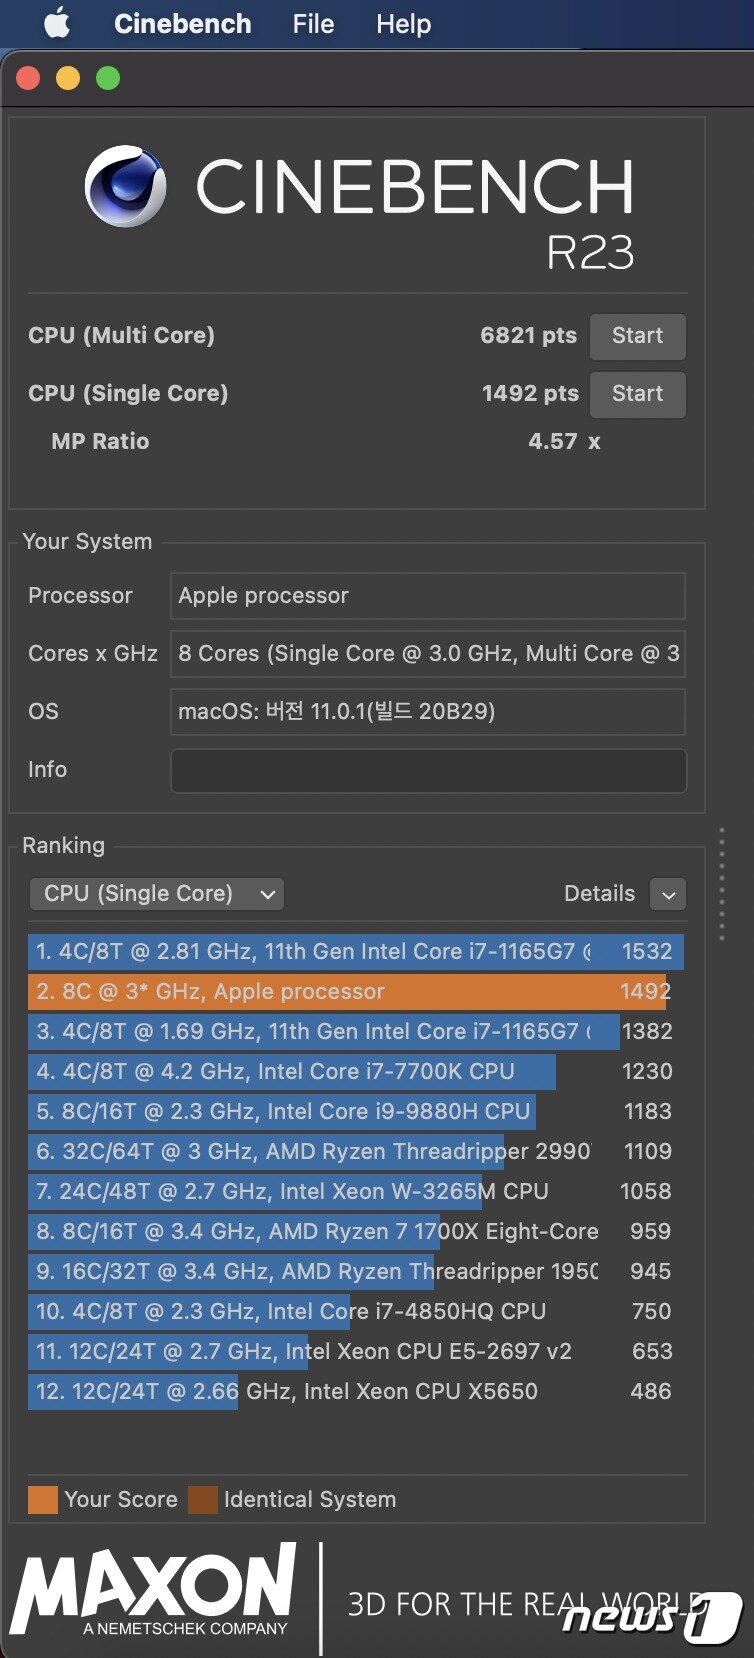Click the red close window button
The height and width of the screenshot is (1658, 754).
[x=28, y=78]
